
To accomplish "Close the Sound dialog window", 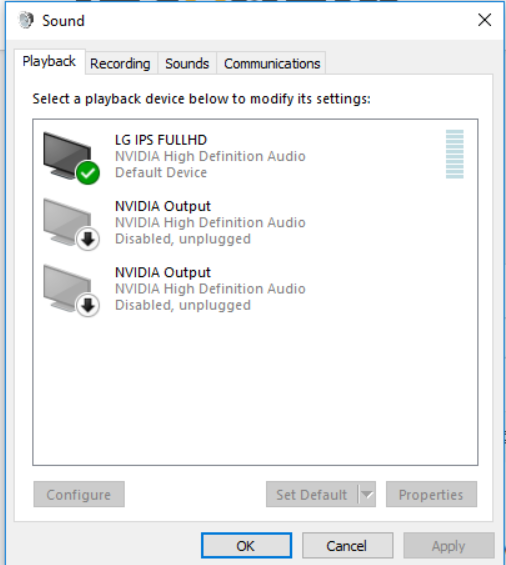I will point(485,20).
